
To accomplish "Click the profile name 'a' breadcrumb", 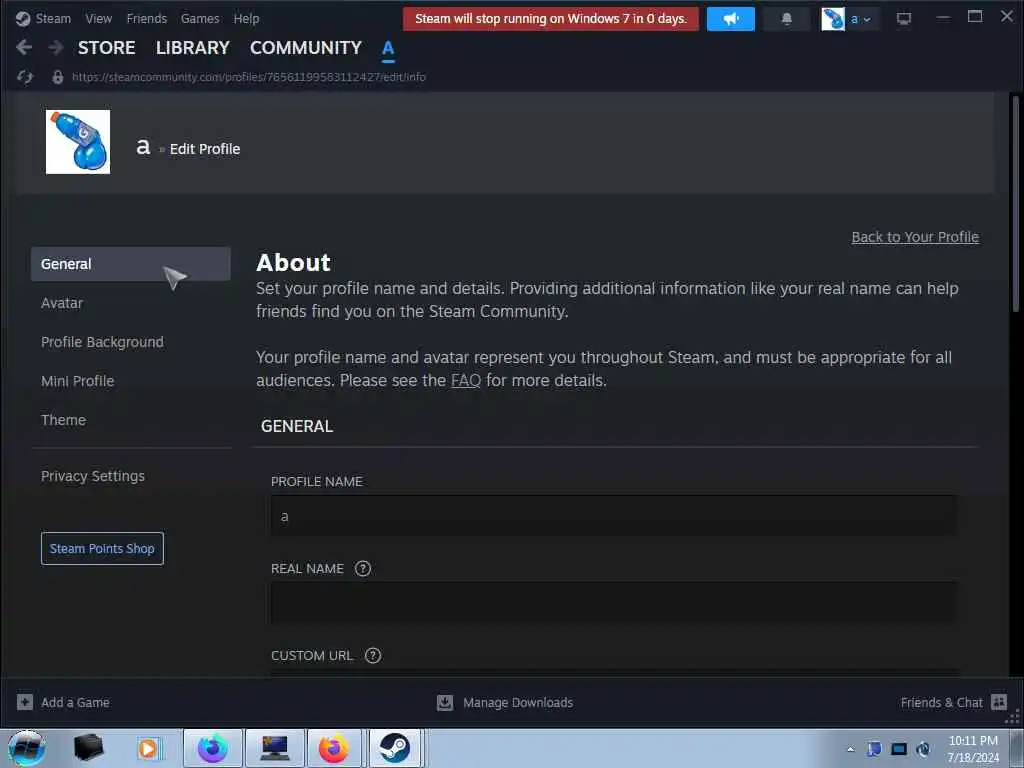I will click(143, 148).
